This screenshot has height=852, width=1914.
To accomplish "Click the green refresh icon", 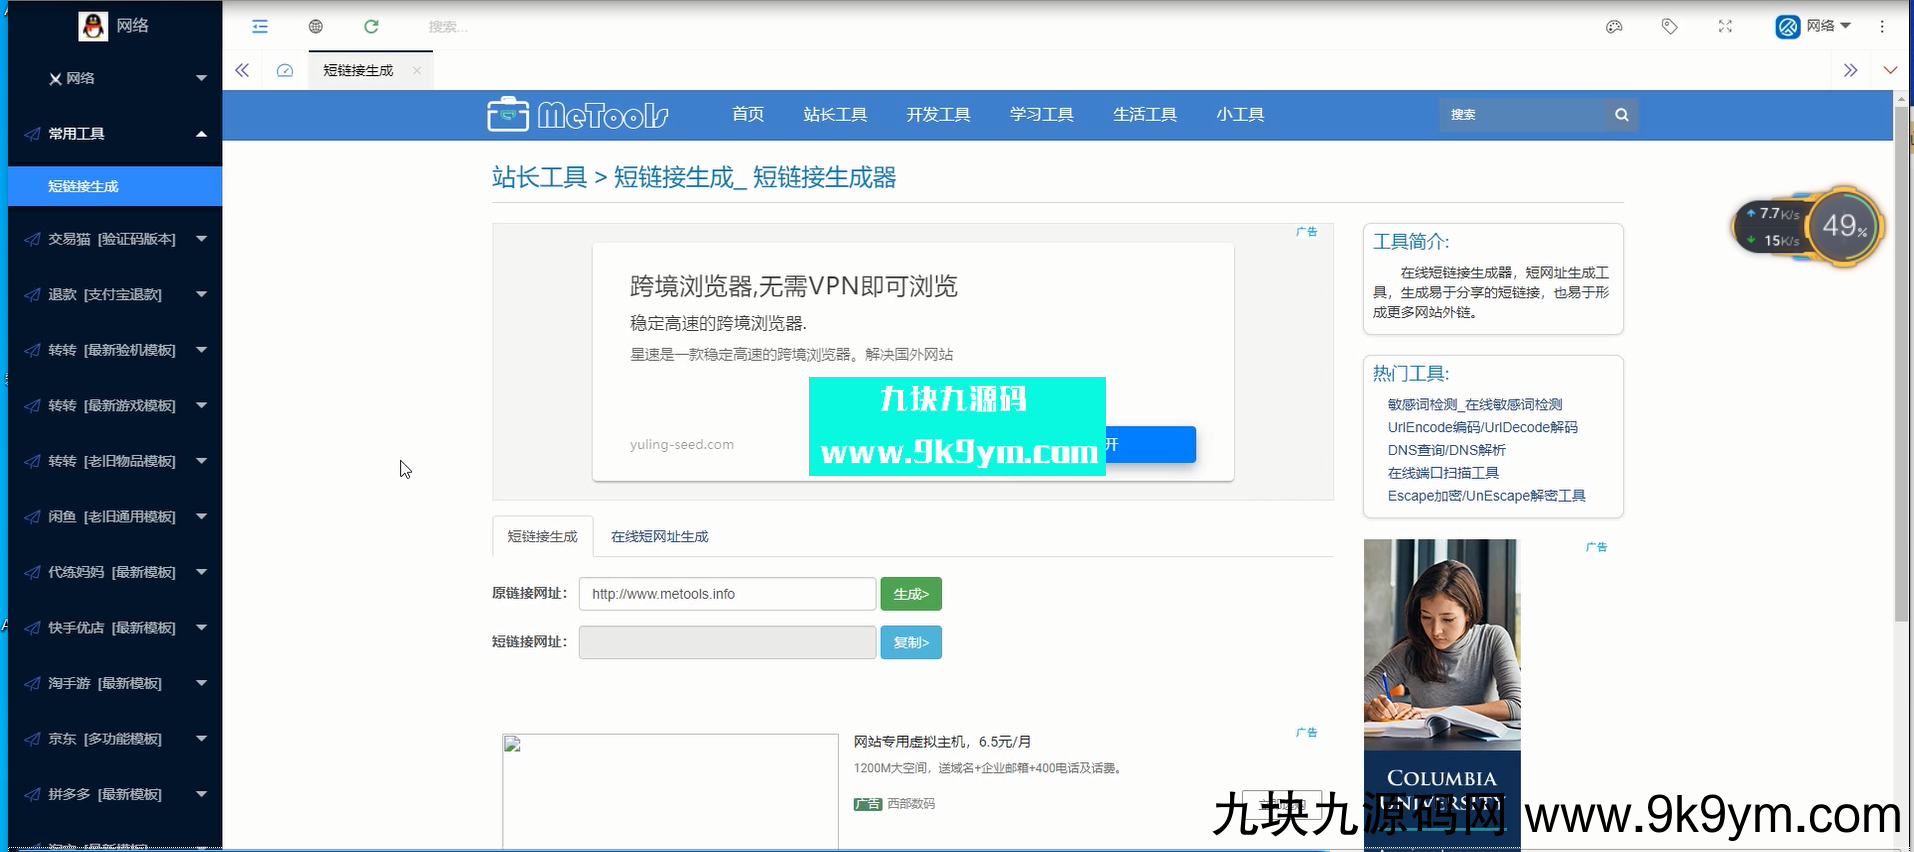I will pos(371,27).
